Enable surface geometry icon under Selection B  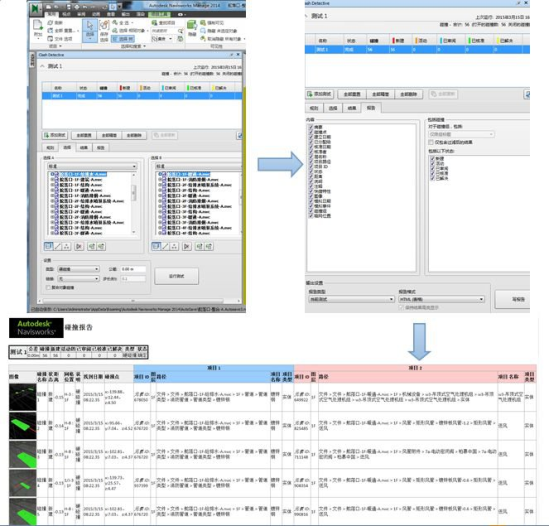tap(156, 247)
